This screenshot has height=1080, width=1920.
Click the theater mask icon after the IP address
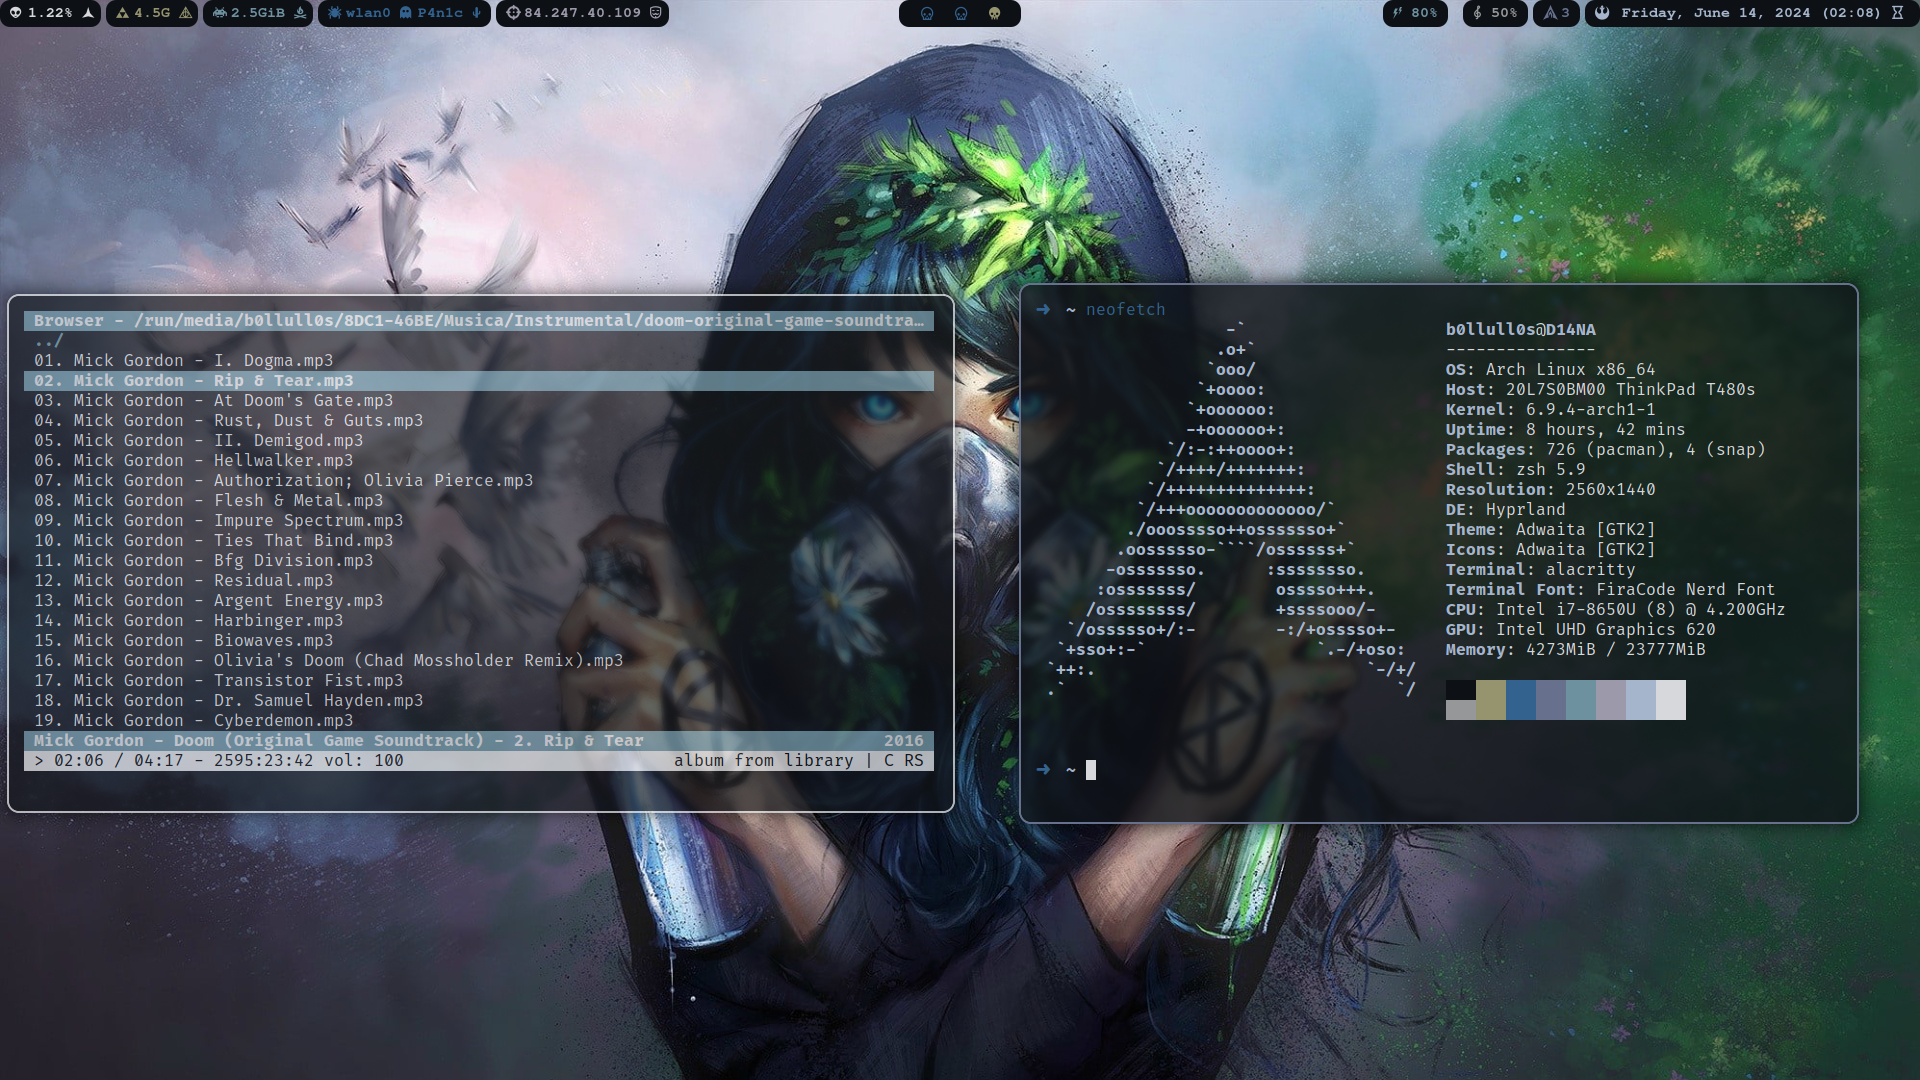[x=655, y=13]
